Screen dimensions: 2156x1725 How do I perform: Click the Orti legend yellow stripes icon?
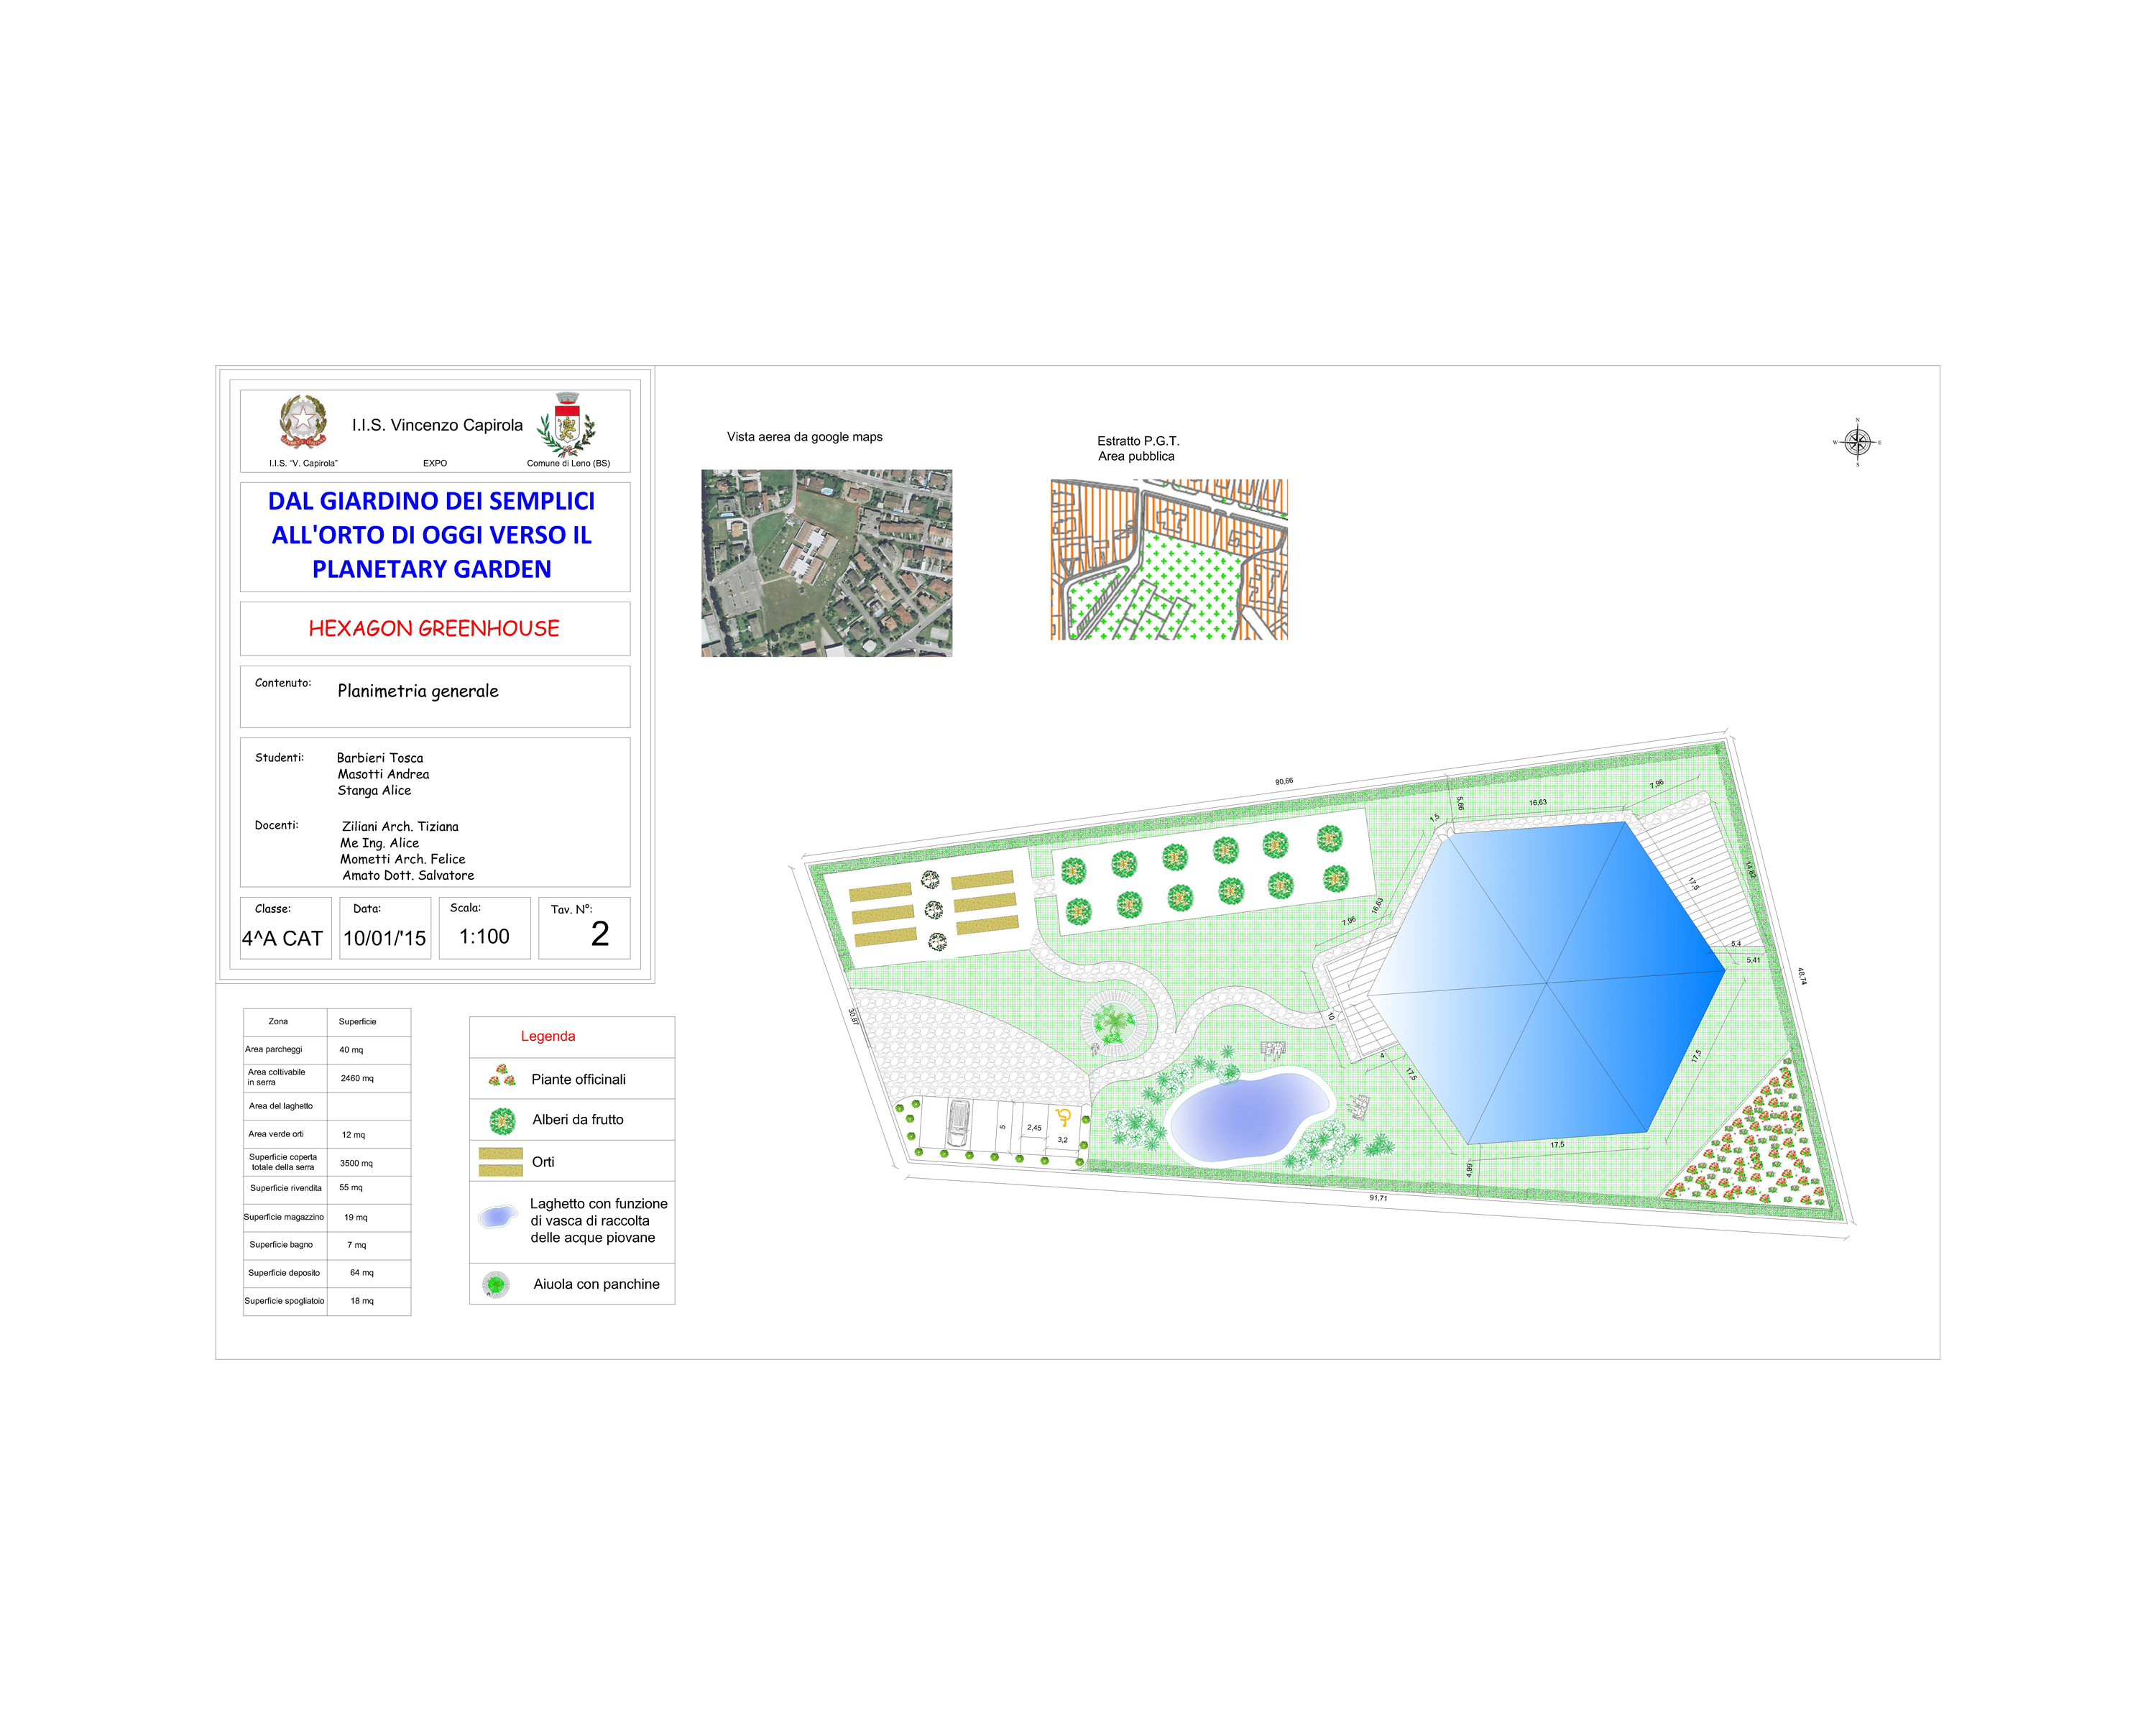[501, 1161]
